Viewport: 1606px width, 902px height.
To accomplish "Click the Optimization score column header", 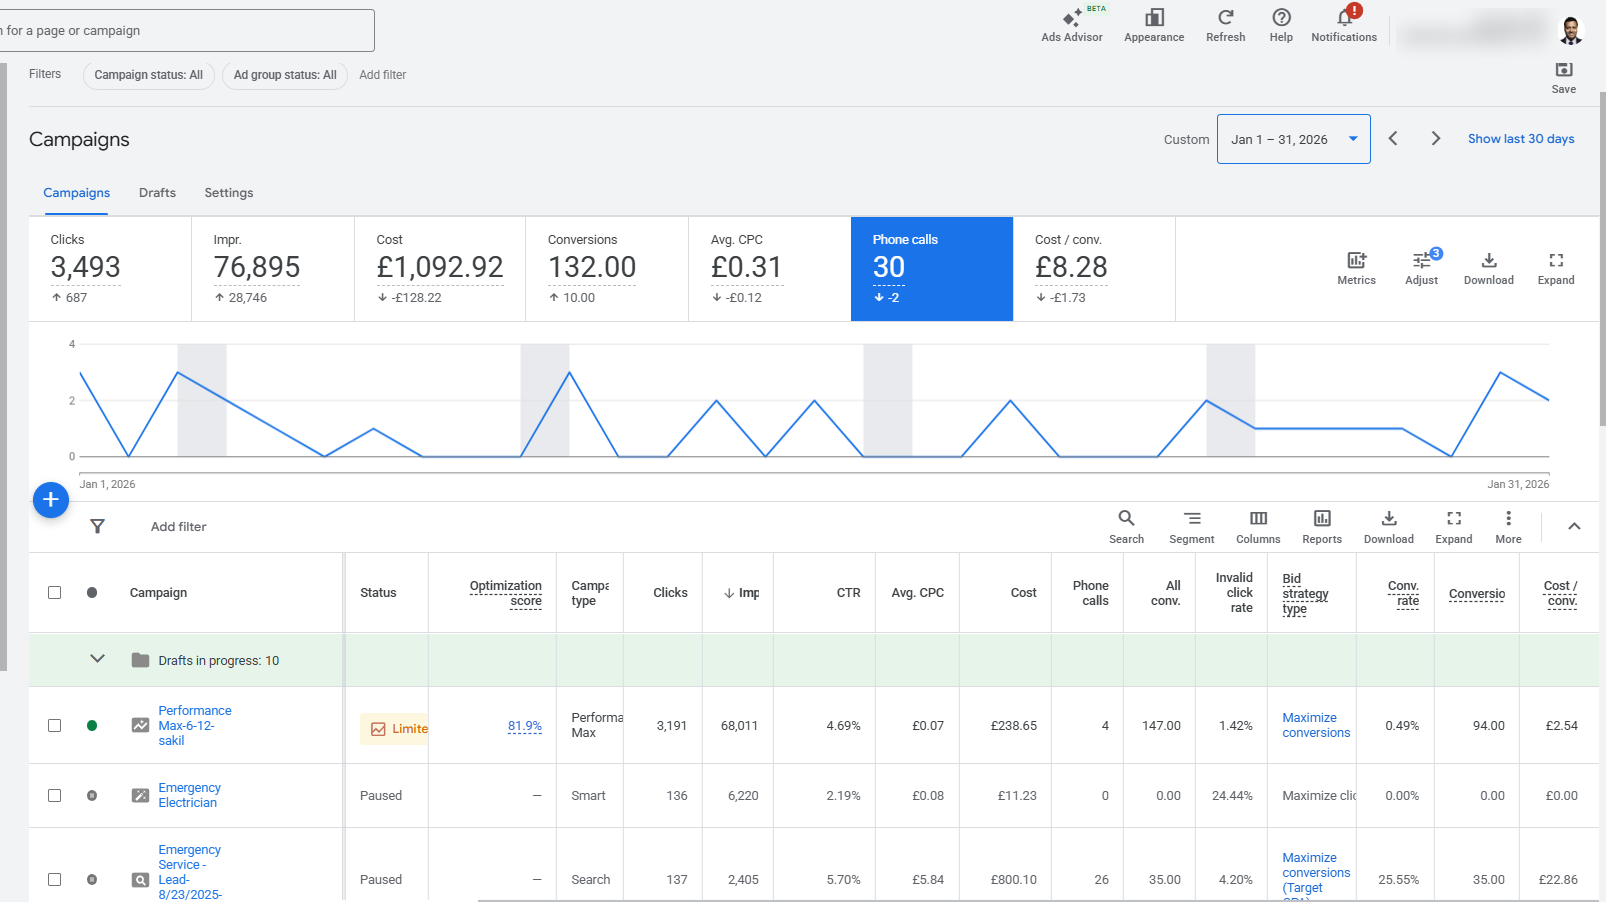I will [506, 593].
